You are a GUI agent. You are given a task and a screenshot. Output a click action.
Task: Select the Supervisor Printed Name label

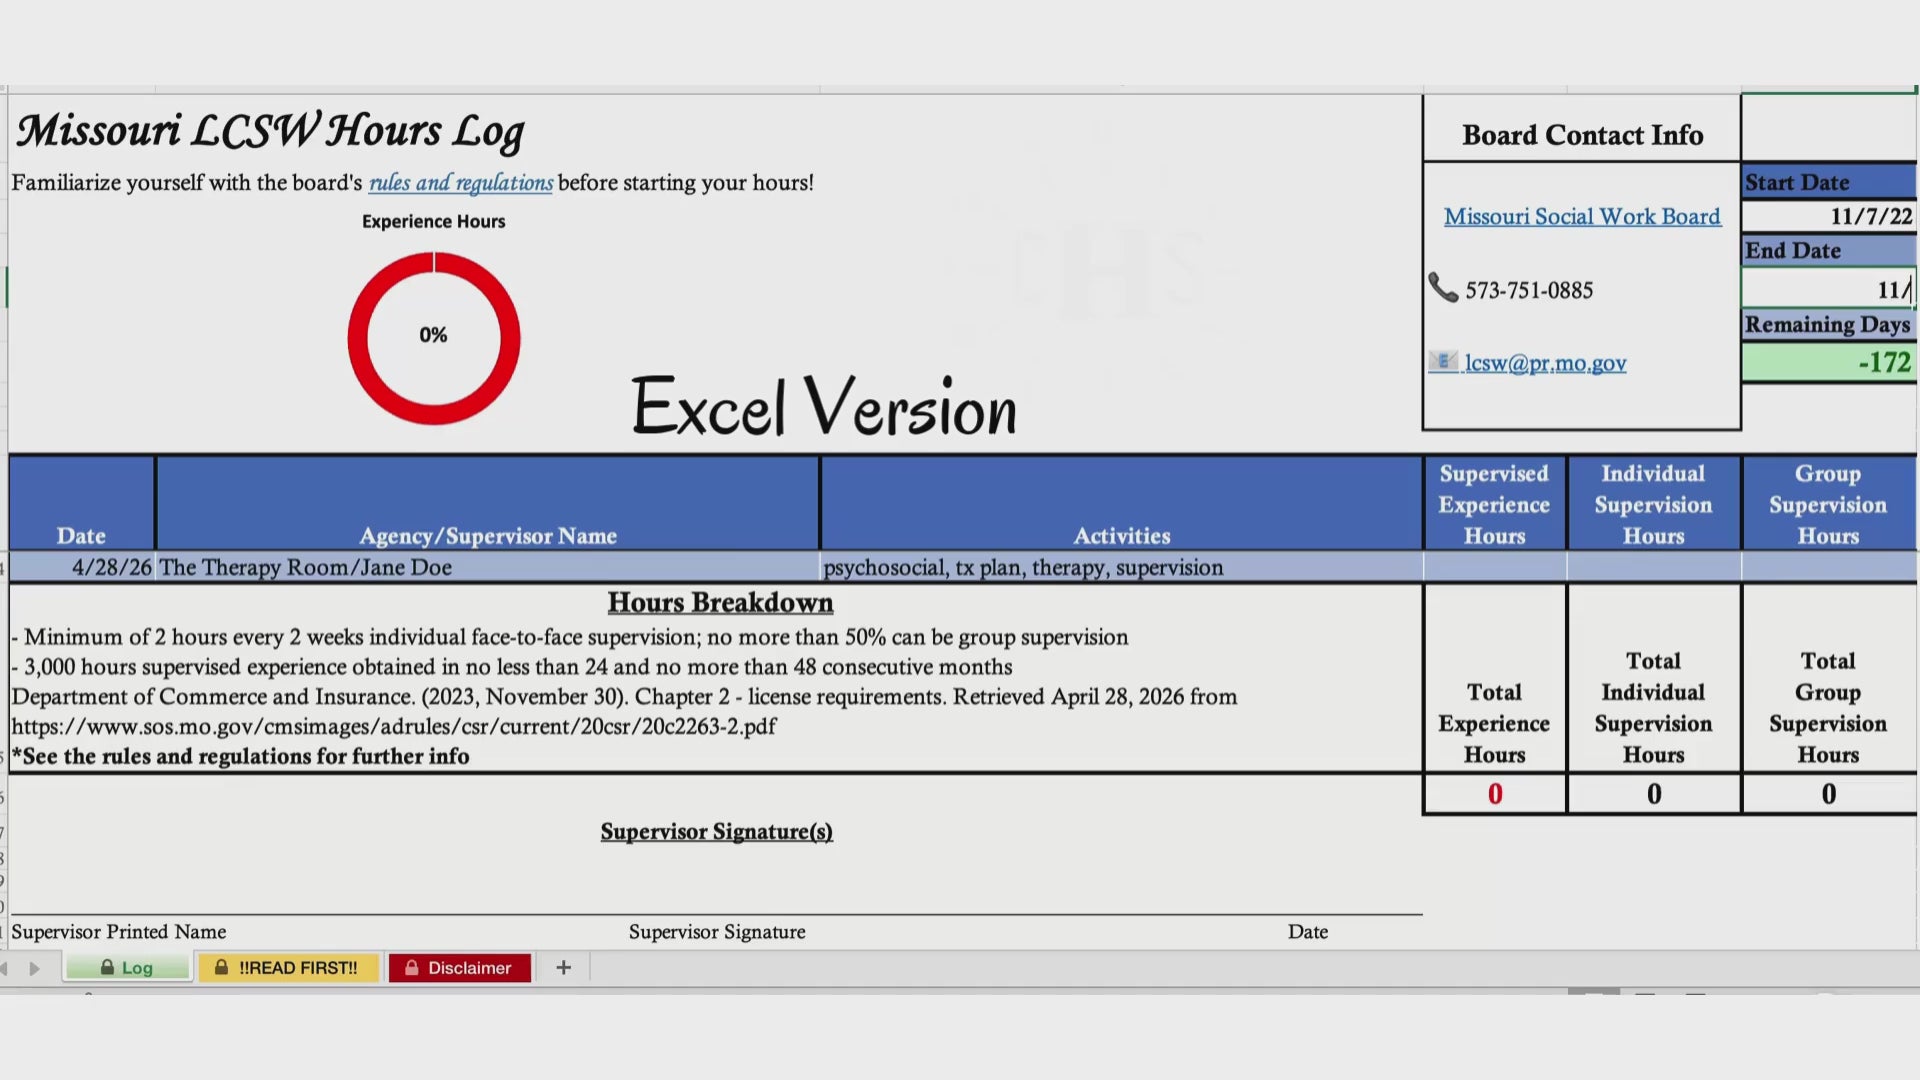tap(119, 932)
